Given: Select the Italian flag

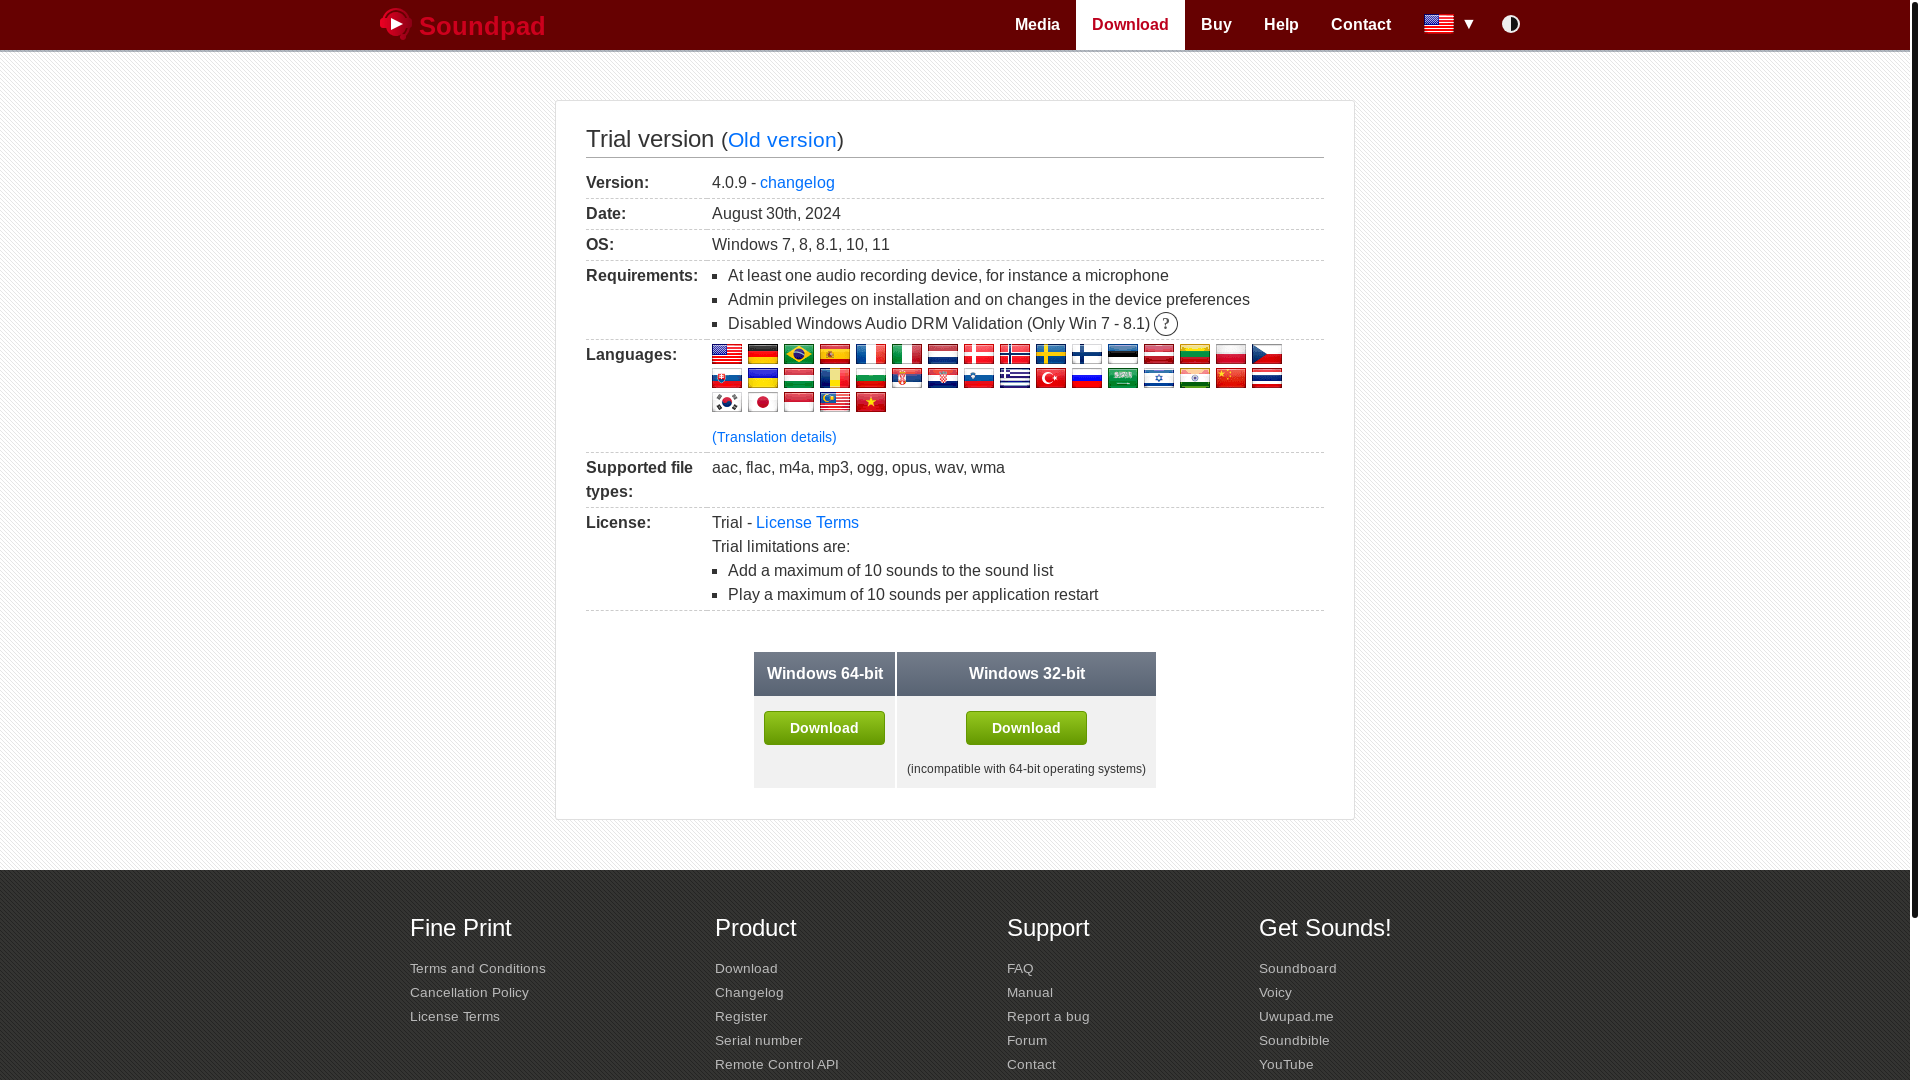Looking at the screenshot, I should [x=907, y=354].
